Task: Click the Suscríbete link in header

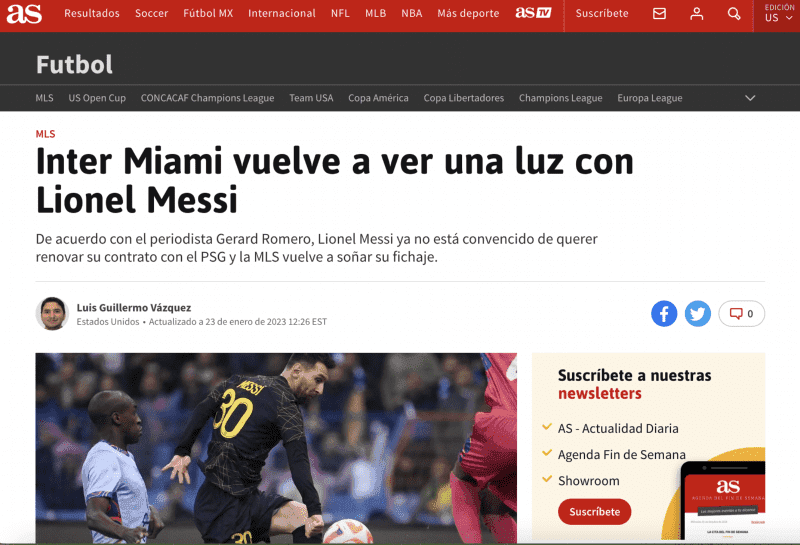Action: (x=602, y=14)
